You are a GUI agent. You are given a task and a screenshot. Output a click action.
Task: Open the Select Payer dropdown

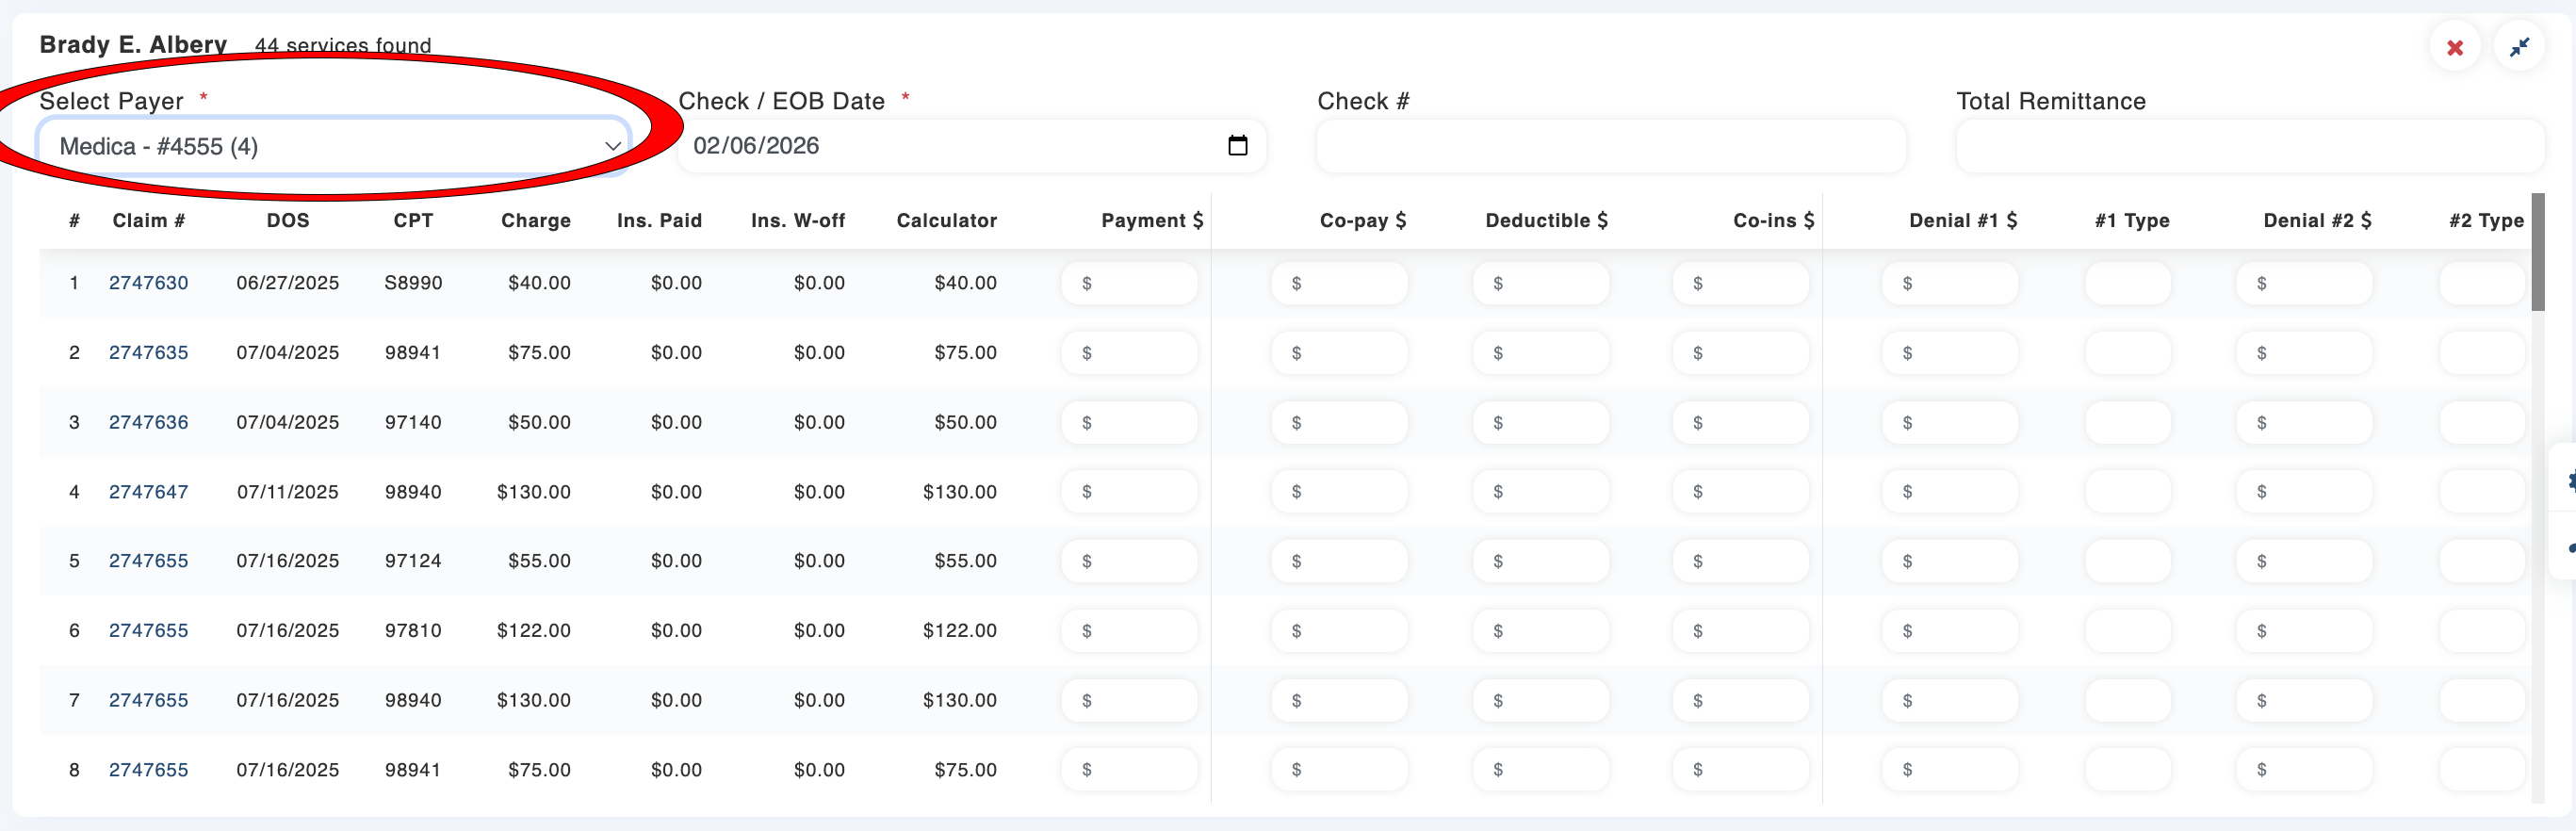click(334, 147)
